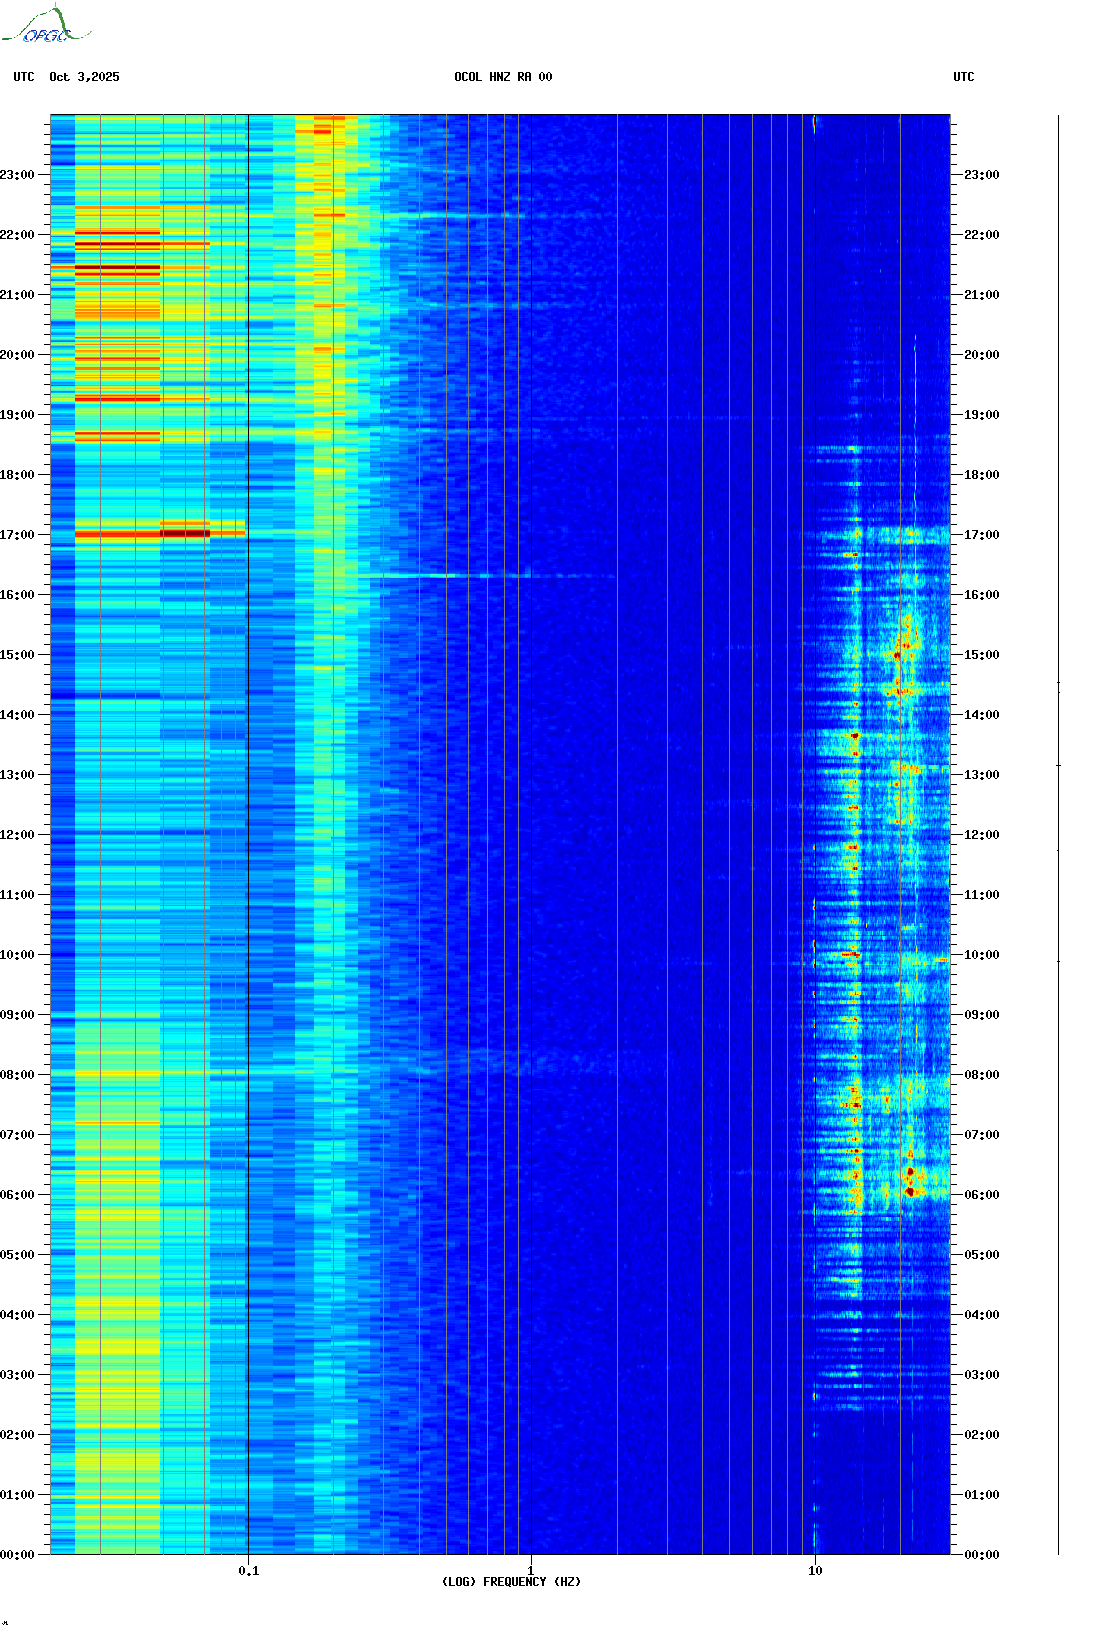Click 00:00 on the left time axis
The image size is (1102, 1634).
[17, 1555]
